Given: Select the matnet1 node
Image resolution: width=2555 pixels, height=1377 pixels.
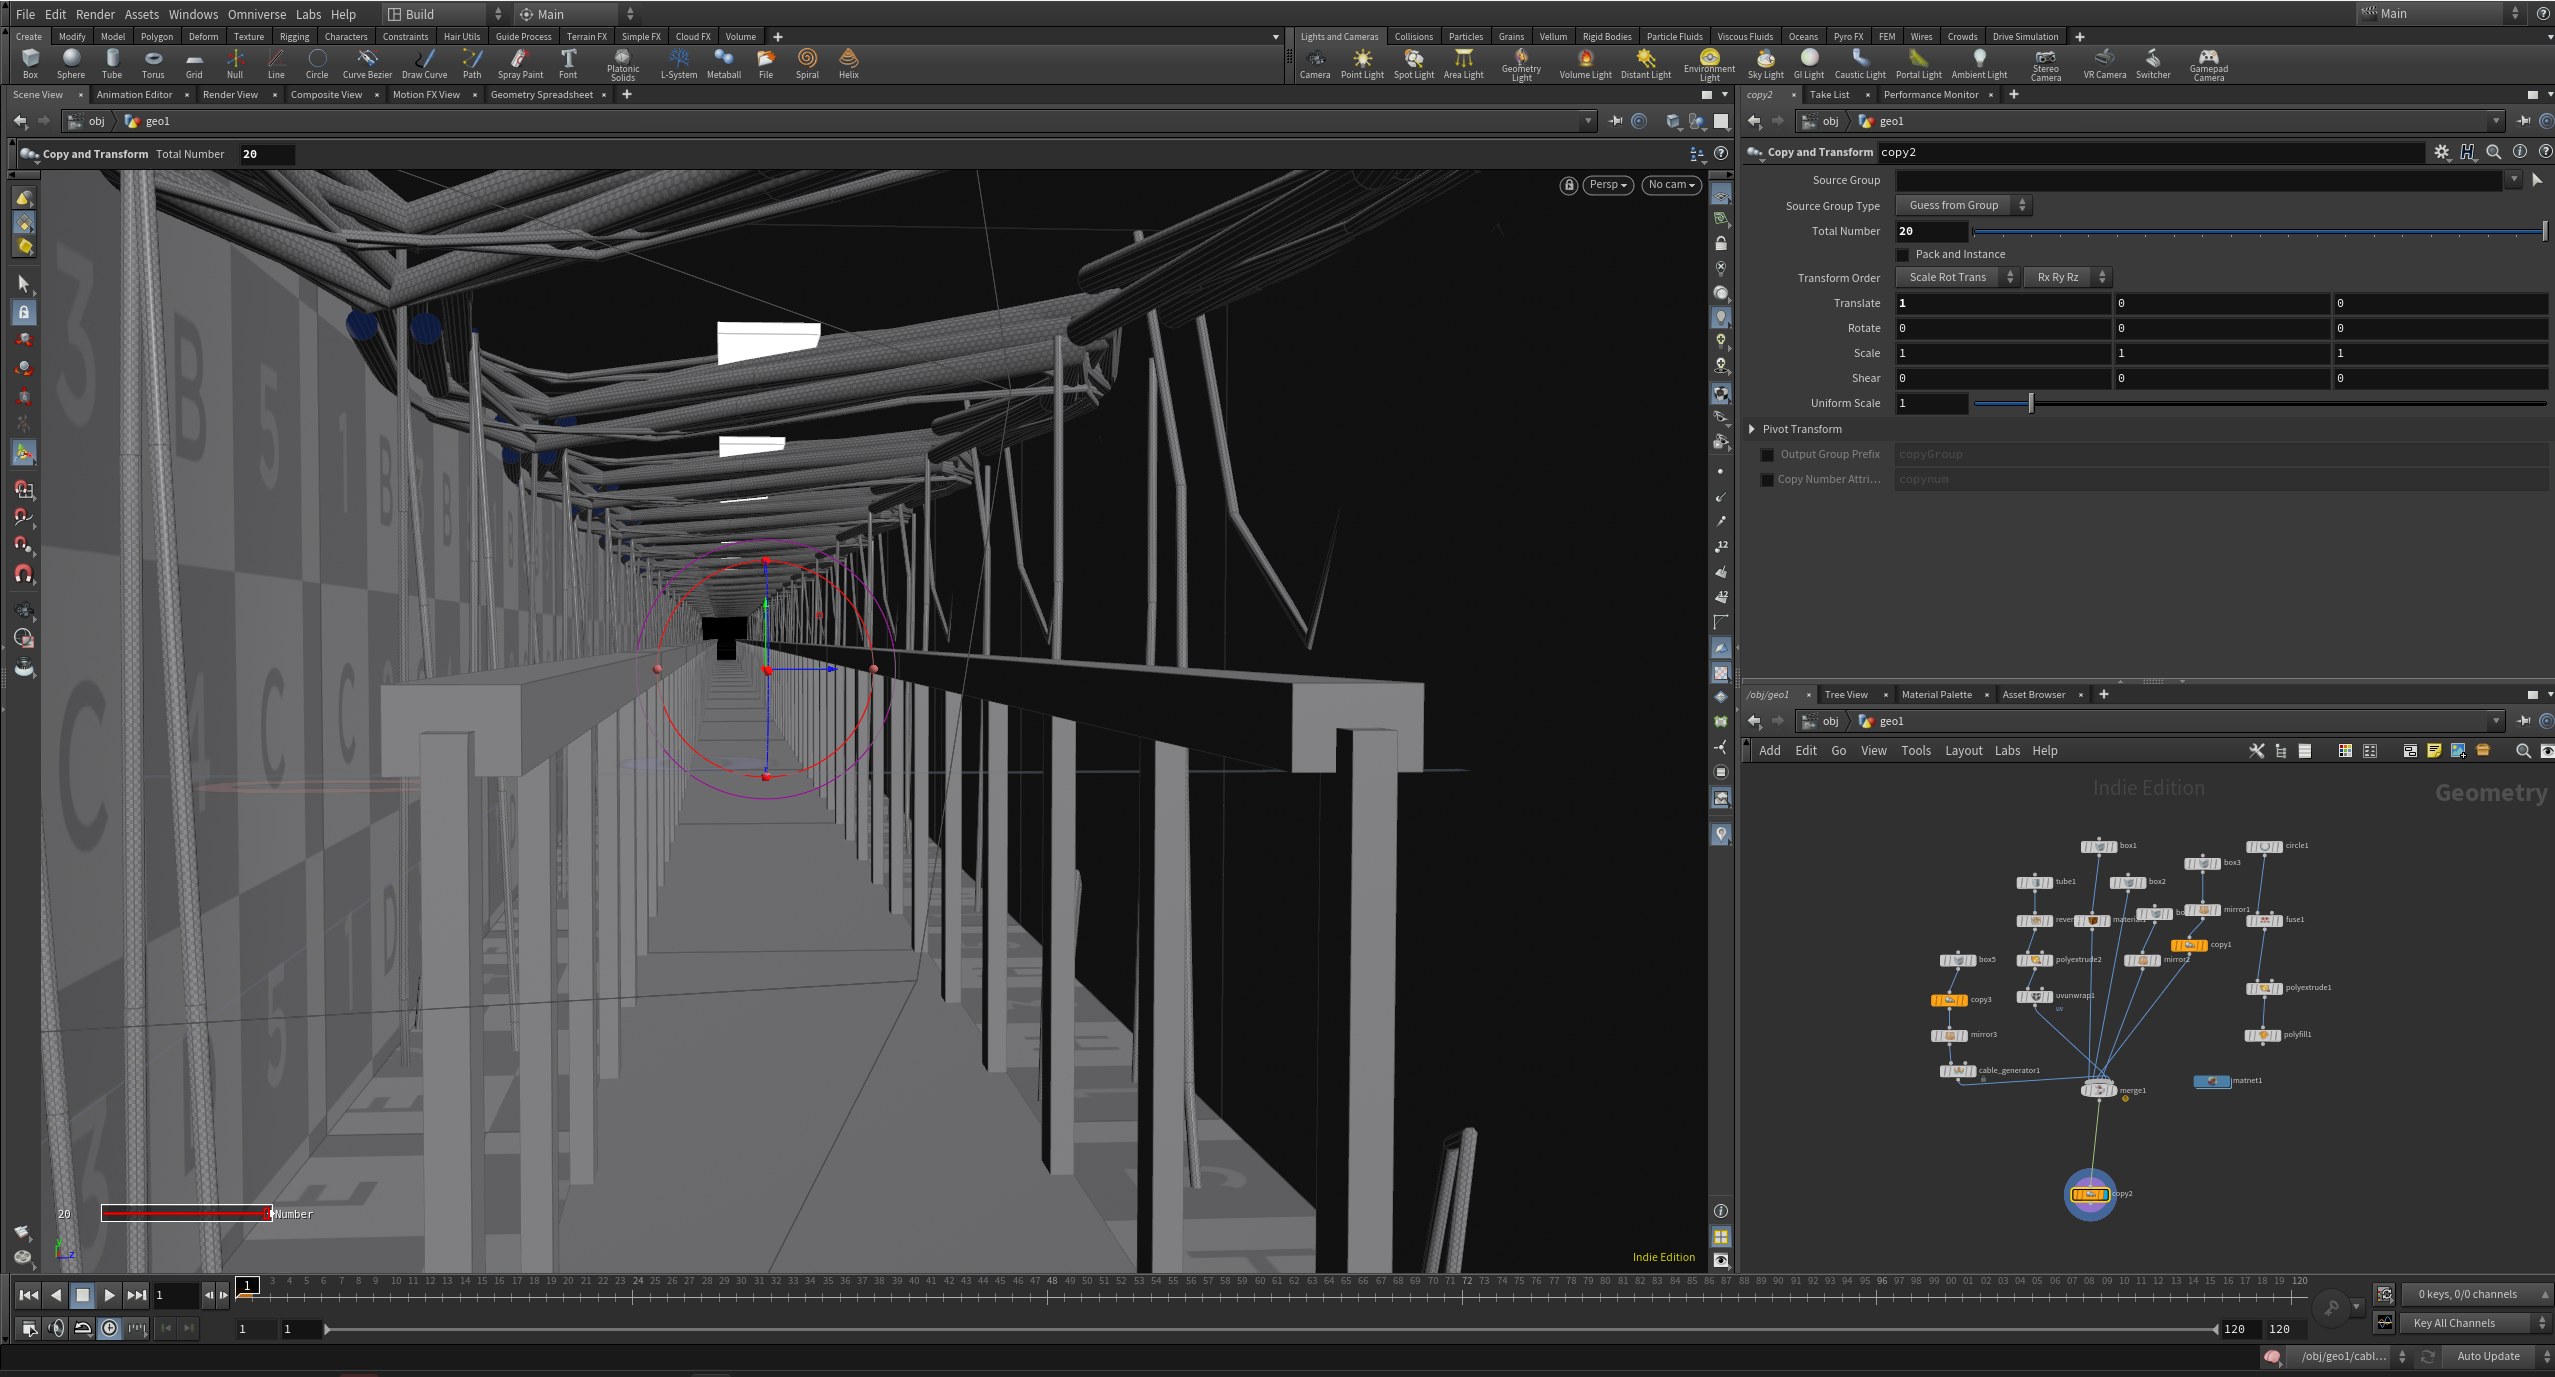Looking at the screenshot, I should (x=2212, y=1081).
